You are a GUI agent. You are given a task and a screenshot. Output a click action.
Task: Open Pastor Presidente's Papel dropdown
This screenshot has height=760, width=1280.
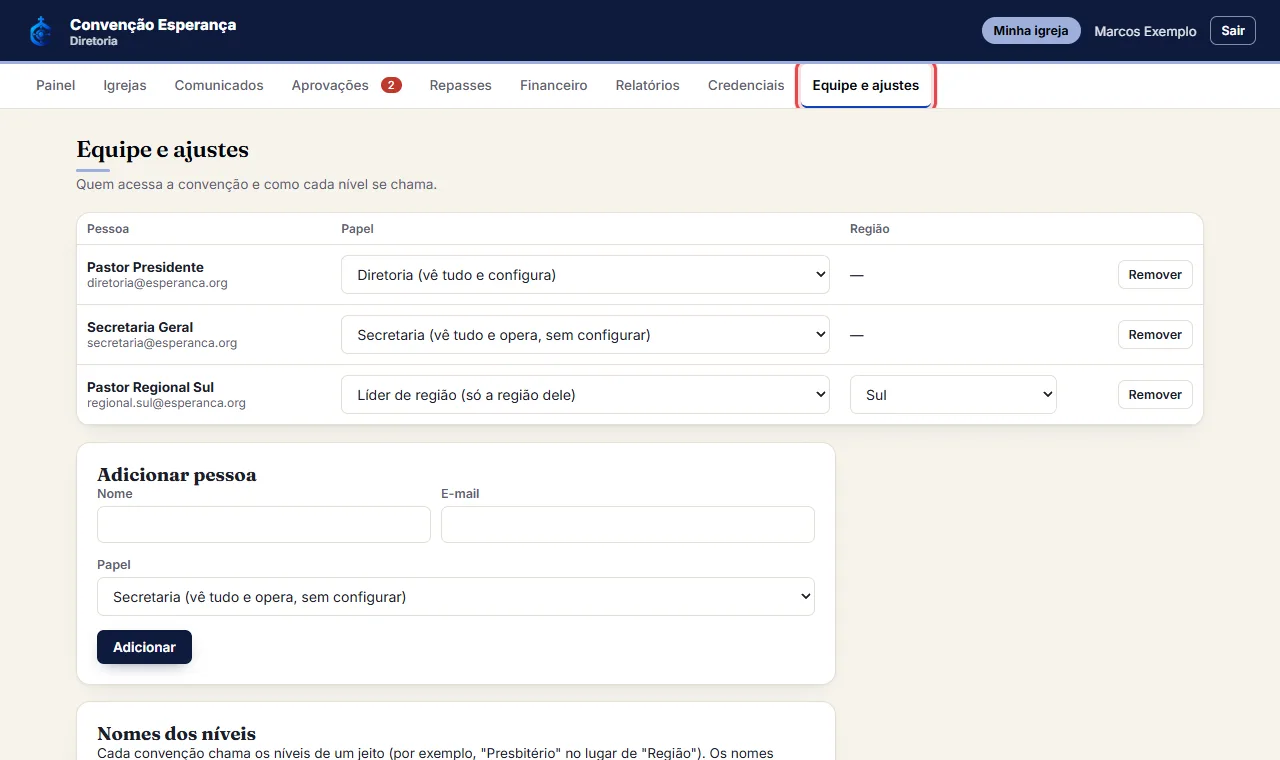585,274
